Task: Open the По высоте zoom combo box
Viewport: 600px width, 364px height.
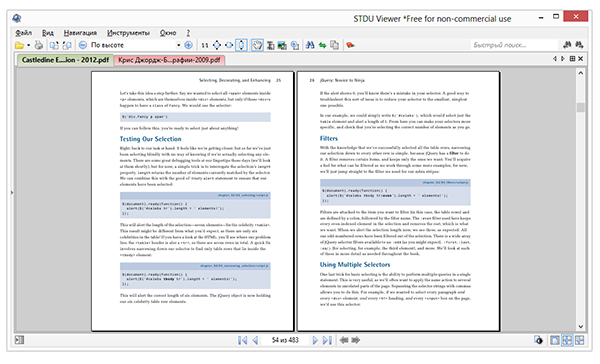Action: (135, 45)
